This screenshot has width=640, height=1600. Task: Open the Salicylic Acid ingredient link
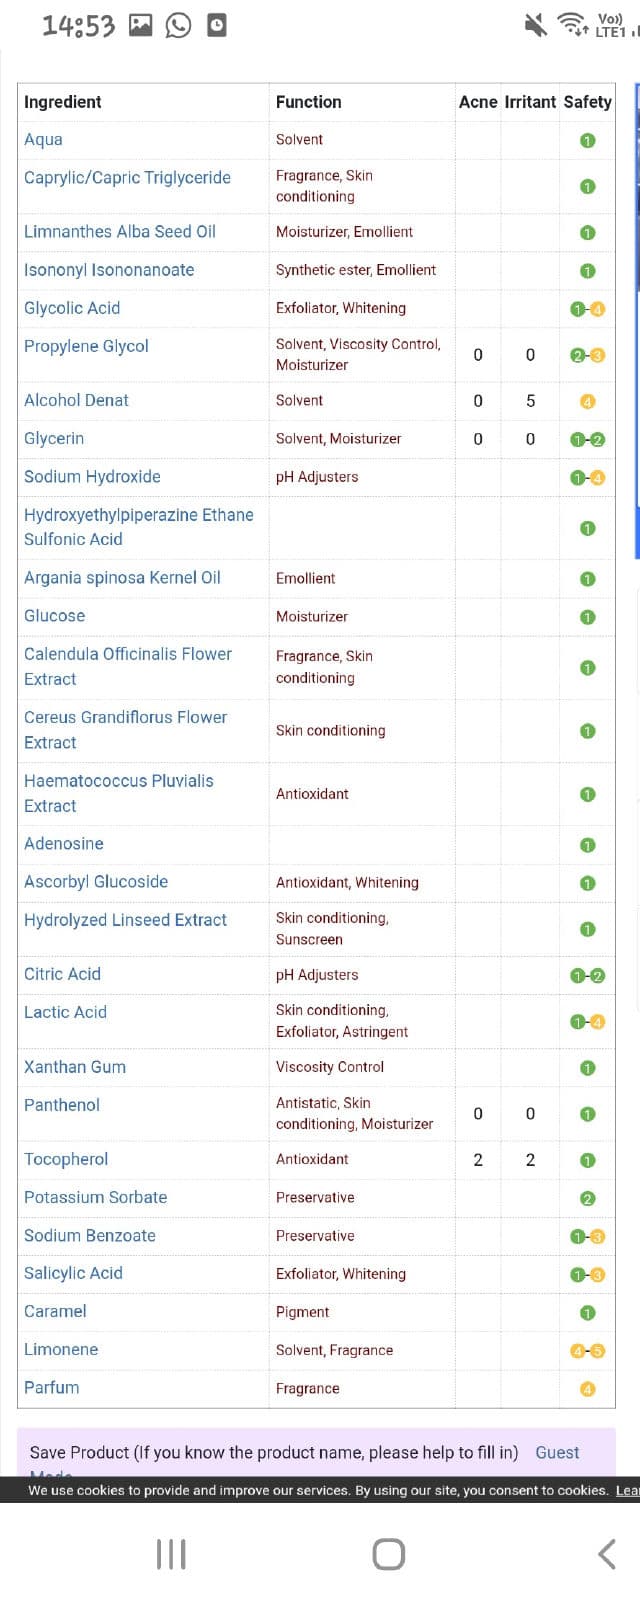tap(73, 1273)
